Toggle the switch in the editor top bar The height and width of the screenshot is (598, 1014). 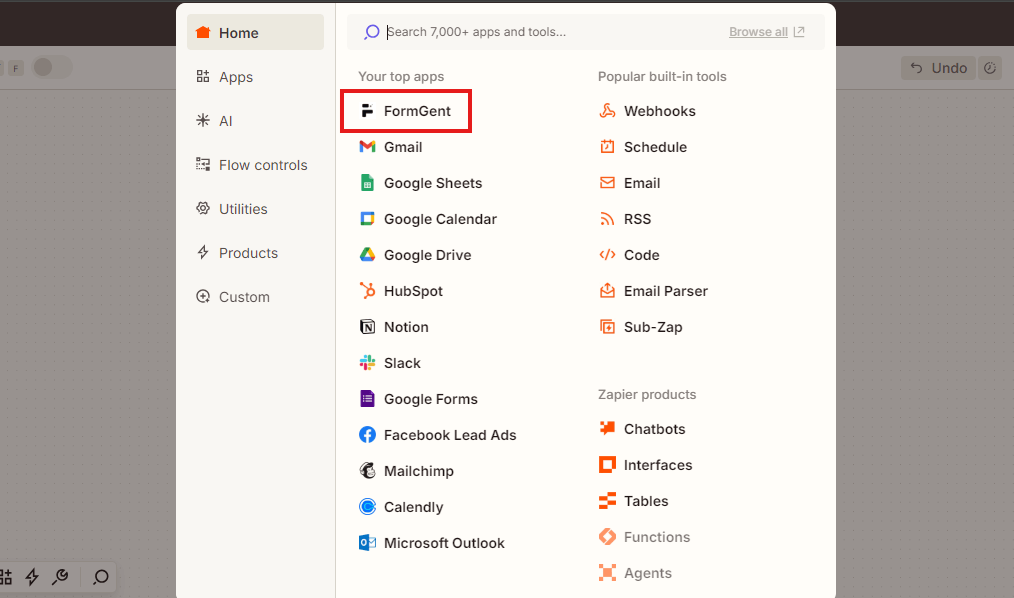52,67
